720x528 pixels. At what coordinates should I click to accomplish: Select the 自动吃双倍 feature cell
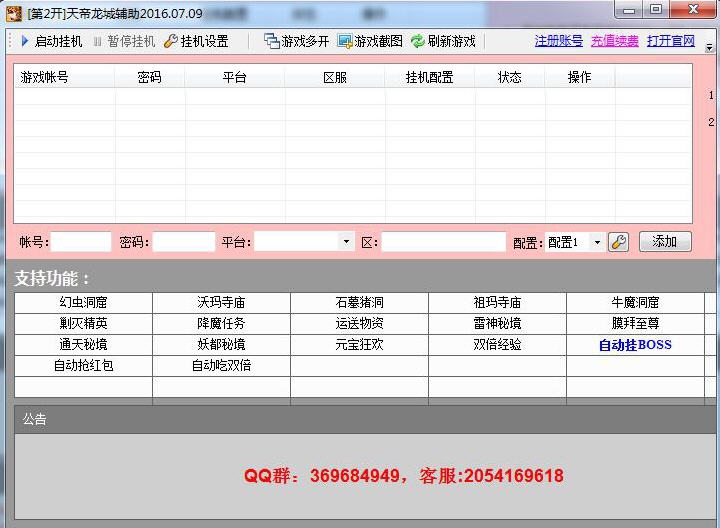(x=221, y=366)
